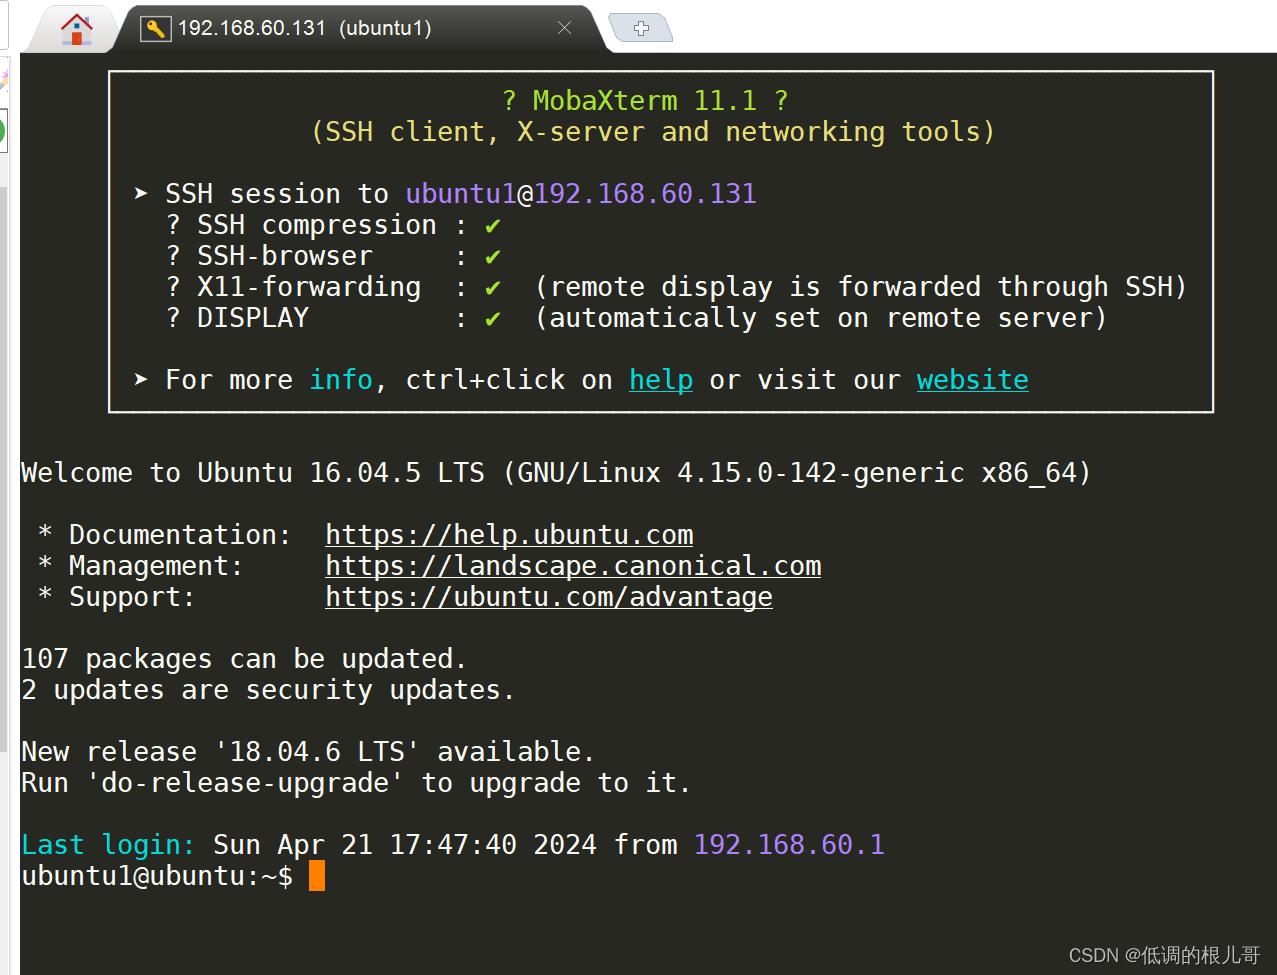Follow the help link in the banner
Screen dimensions: 1277x975
pos(661,380)
